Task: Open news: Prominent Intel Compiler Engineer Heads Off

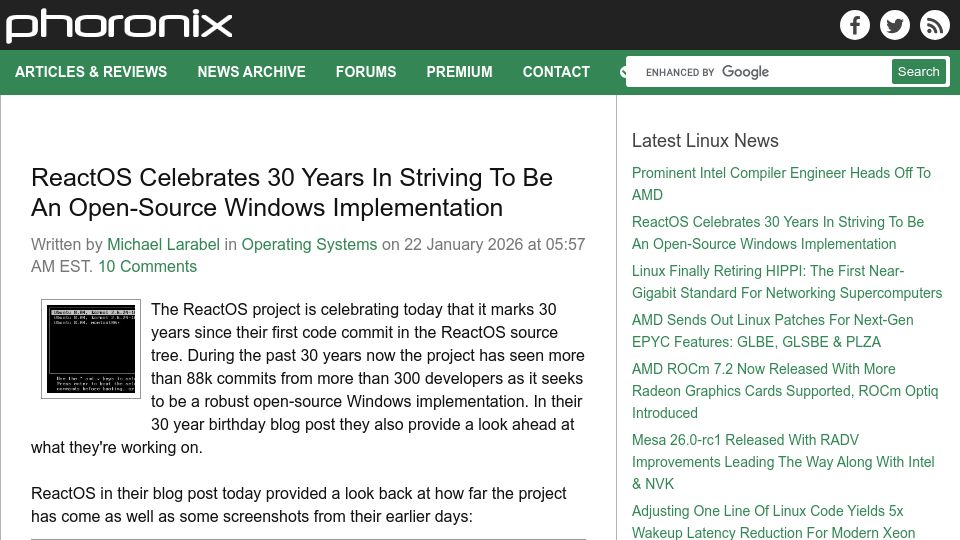Action: click(x=781, y=184)
